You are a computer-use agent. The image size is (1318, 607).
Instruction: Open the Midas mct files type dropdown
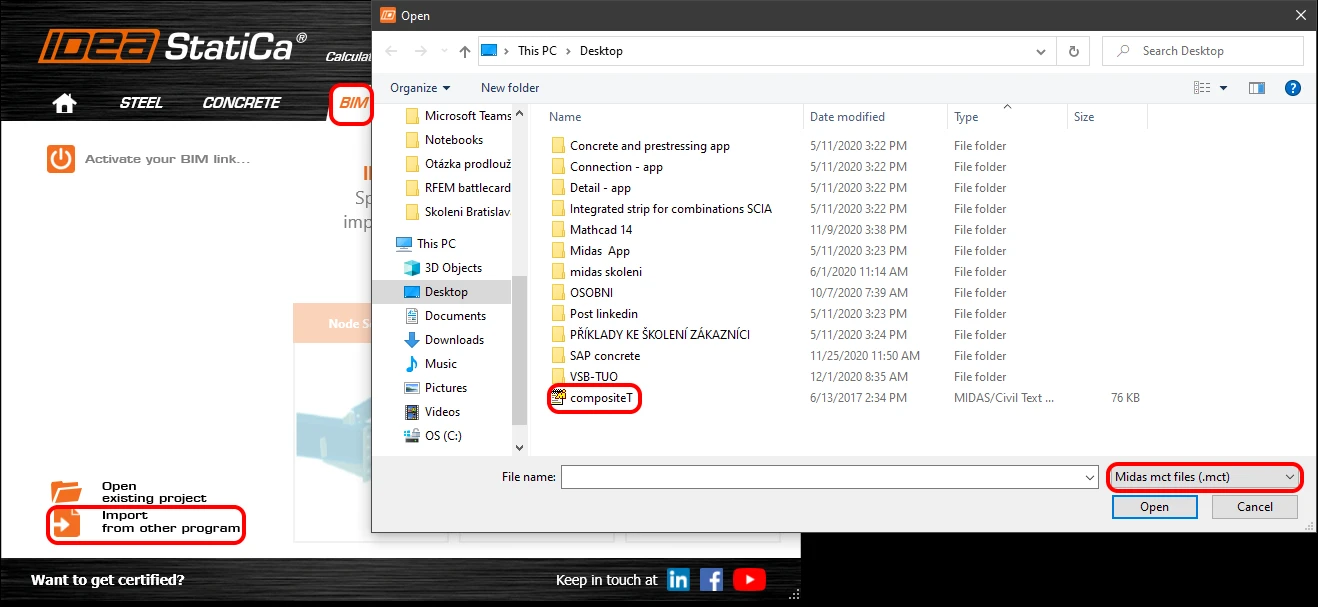click(1205, 478)
